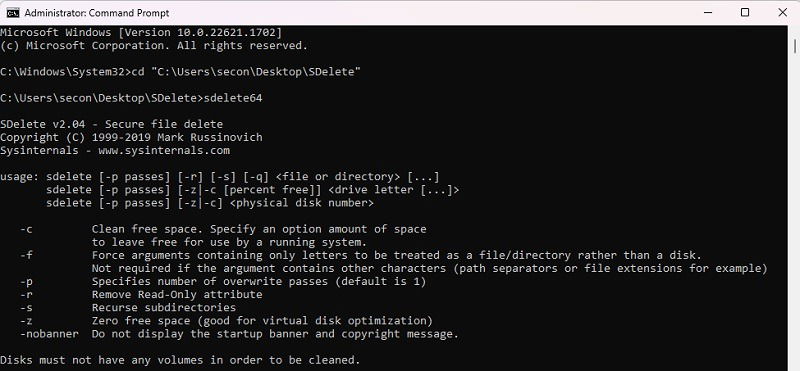The image size is (800, 371).
Task: Click the empty scrollbar track below the thumb
Action: coord(794,214)
